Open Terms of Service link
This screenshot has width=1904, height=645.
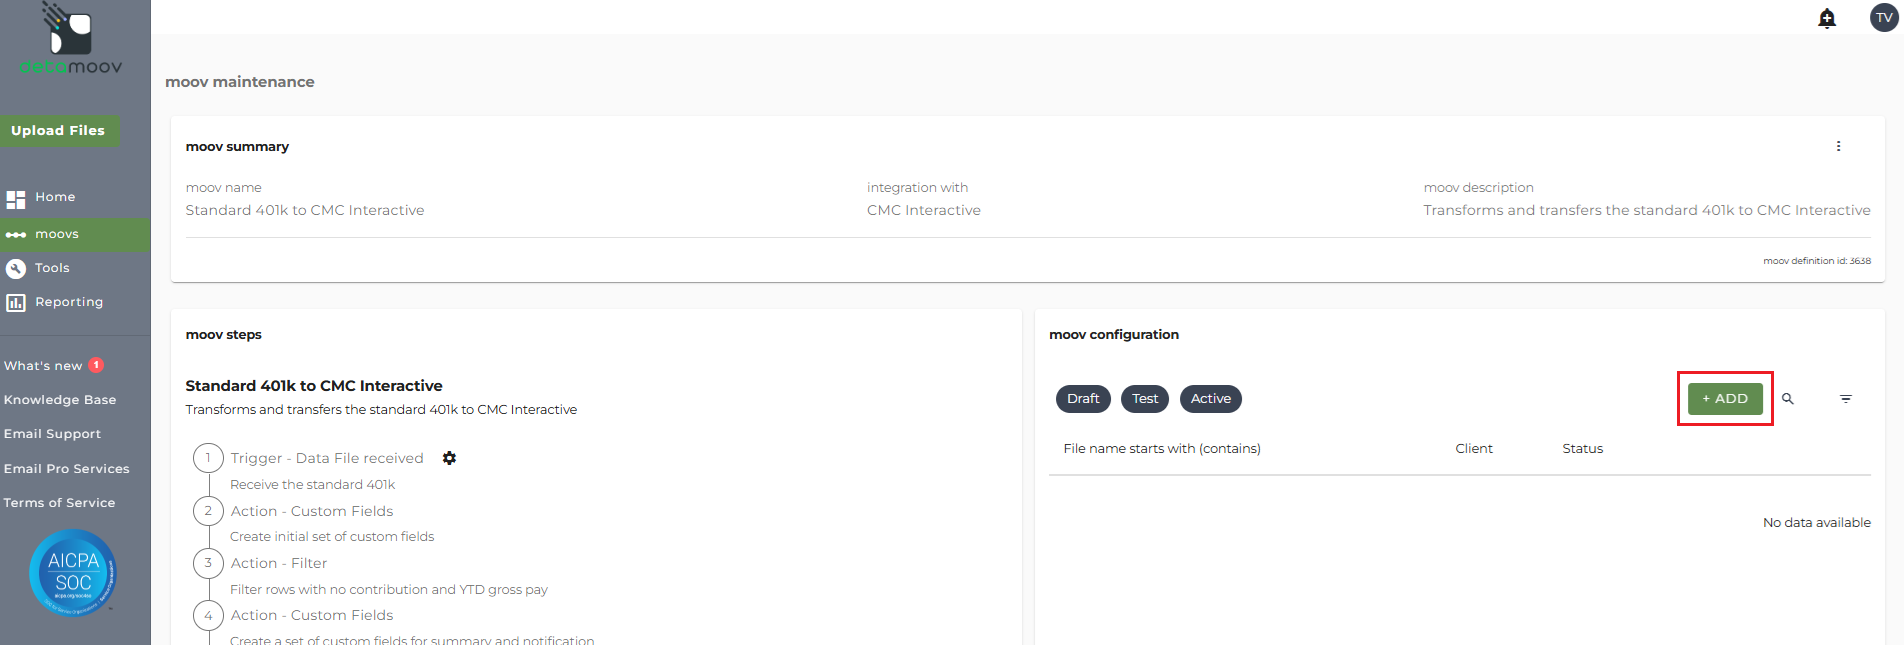(x=59, y=503)
